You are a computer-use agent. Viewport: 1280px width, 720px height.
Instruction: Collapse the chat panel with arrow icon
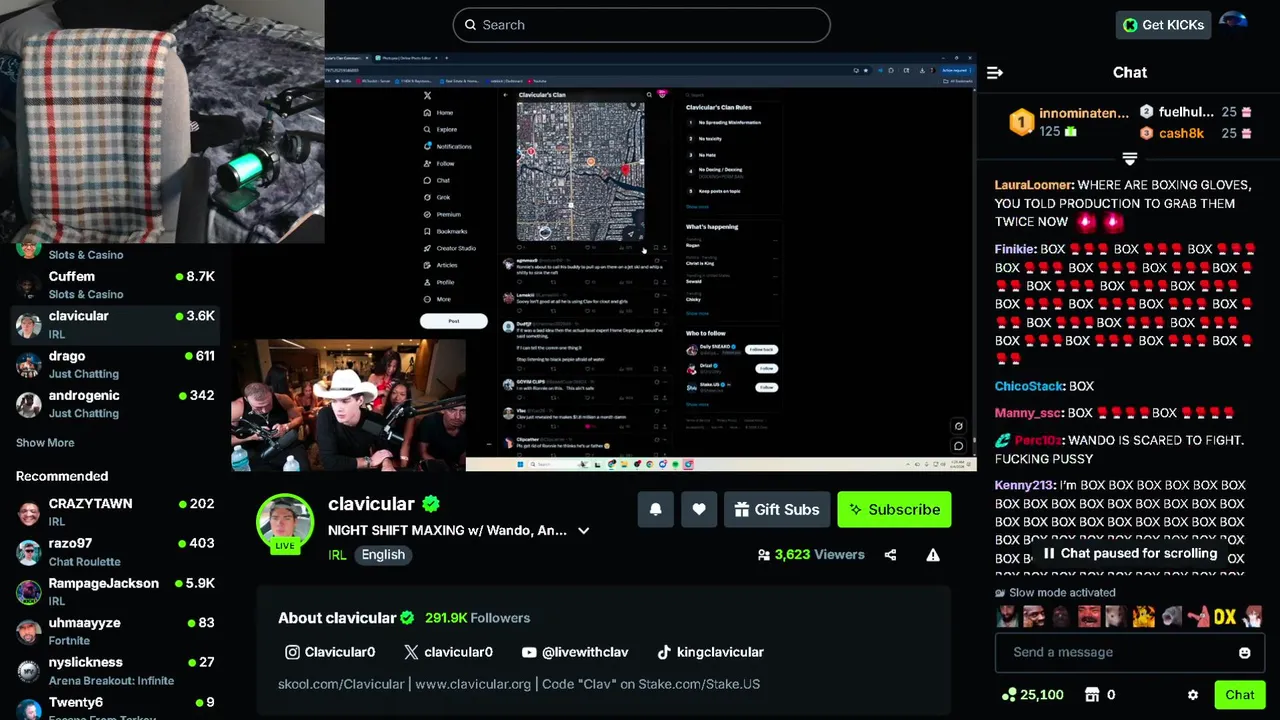[x=994, y=72]
